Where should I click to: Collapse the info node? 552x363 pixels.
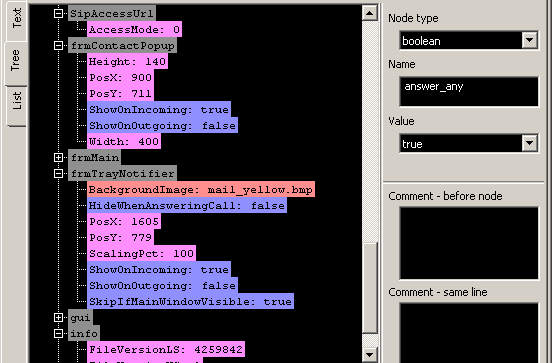tap(58, 333)
